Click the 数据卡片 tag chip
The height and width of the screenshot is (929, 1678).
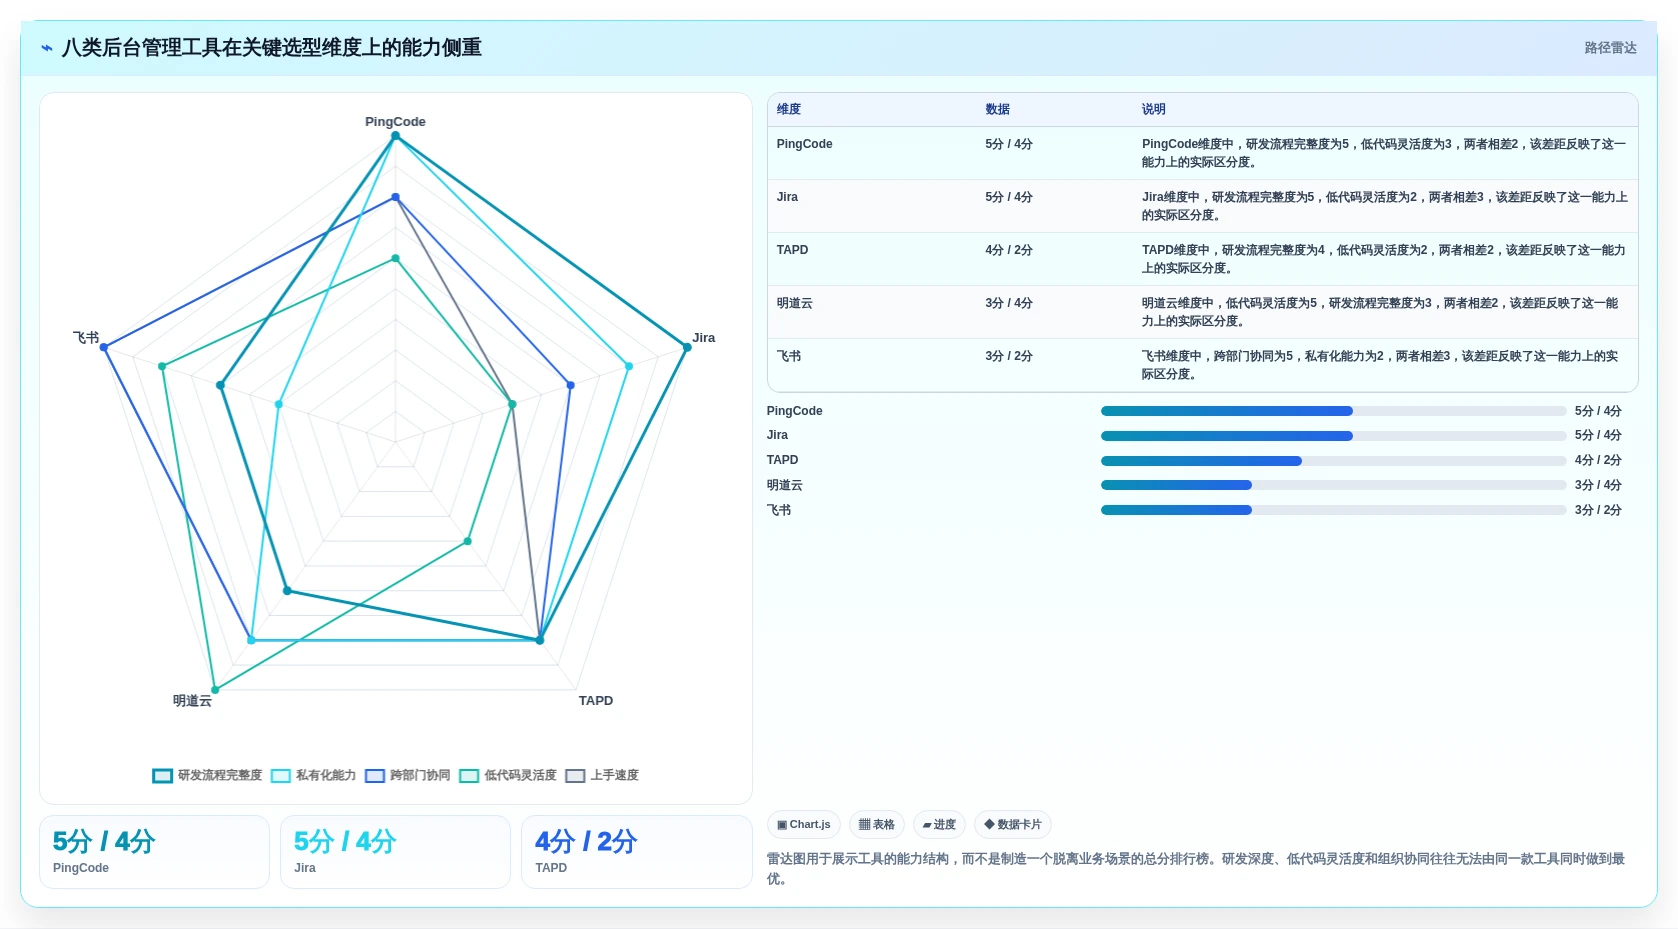pyautogui.click(x=1013, y=825)
